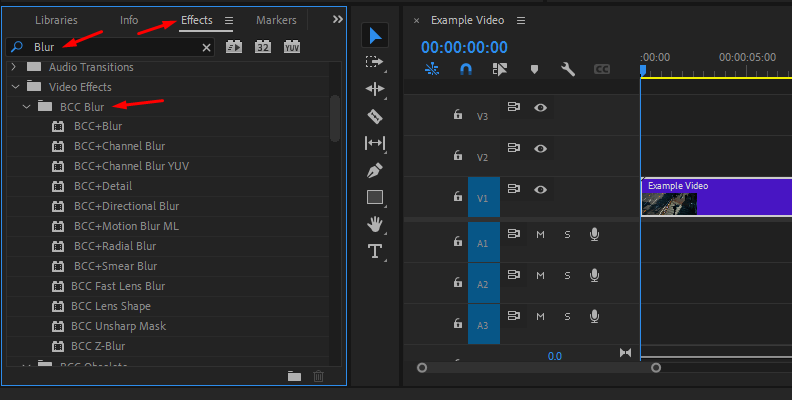Image resolution: width=792 pixels, height=400 pixels.
Task: Switch to the Markers tab
Action: coord(276,20)
